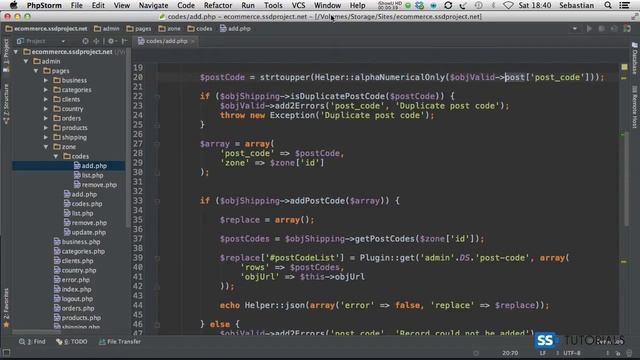
Task: Click the yellow inspection indicator above the scrollbar
Action: pos(624,67)
